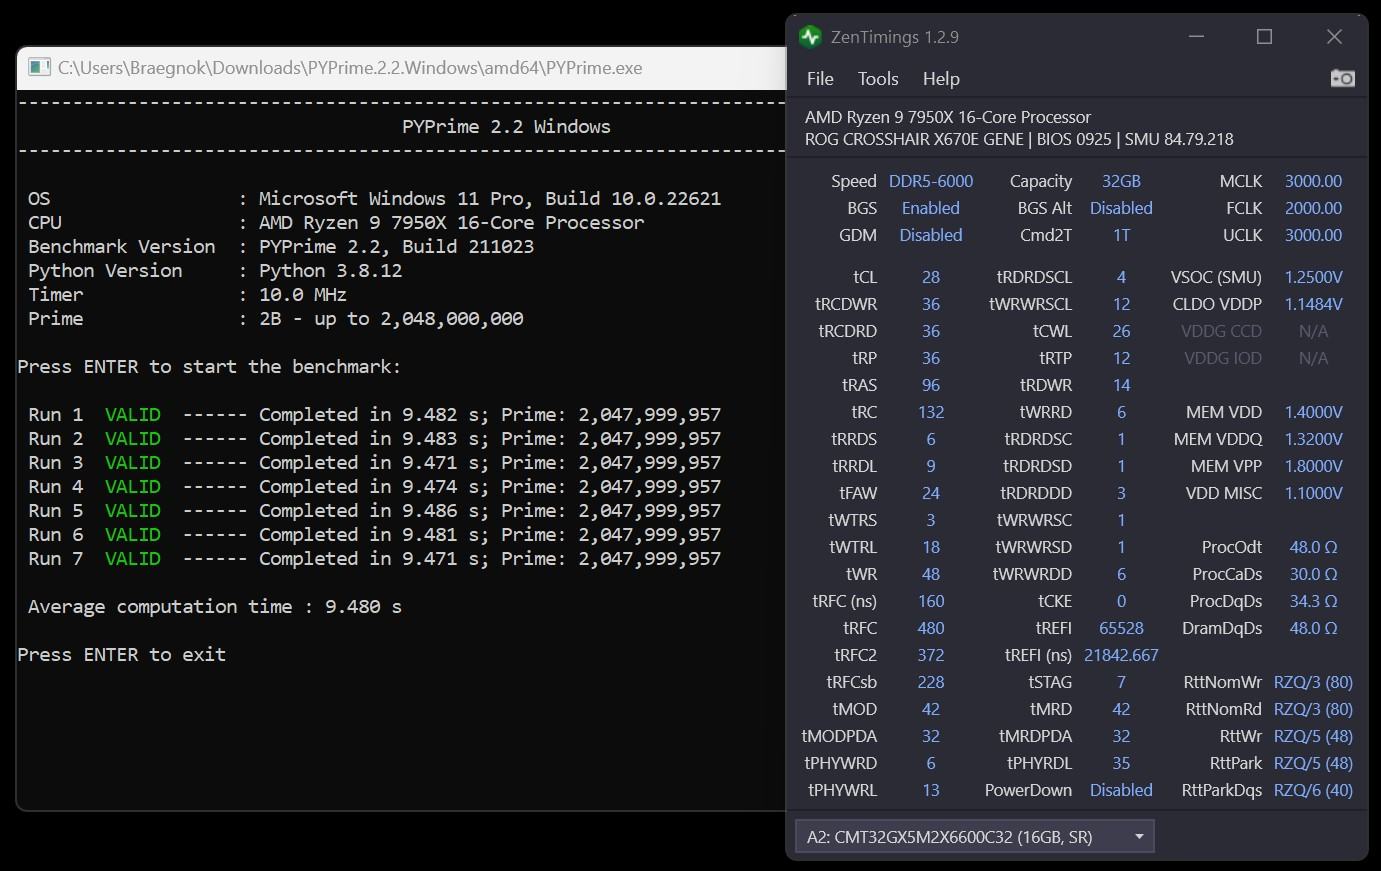Click the tCWL value 26
The width and height of the screenshot is (1381, 871).
pyautogui.click(x=1121, y=331)
